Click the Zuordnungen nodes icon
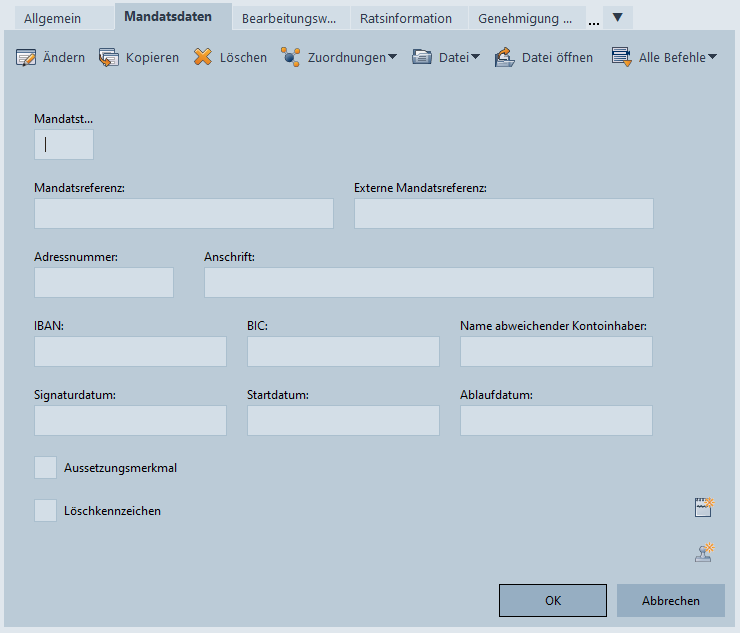Viewport: 740px width, 633px height. [290, 57]
